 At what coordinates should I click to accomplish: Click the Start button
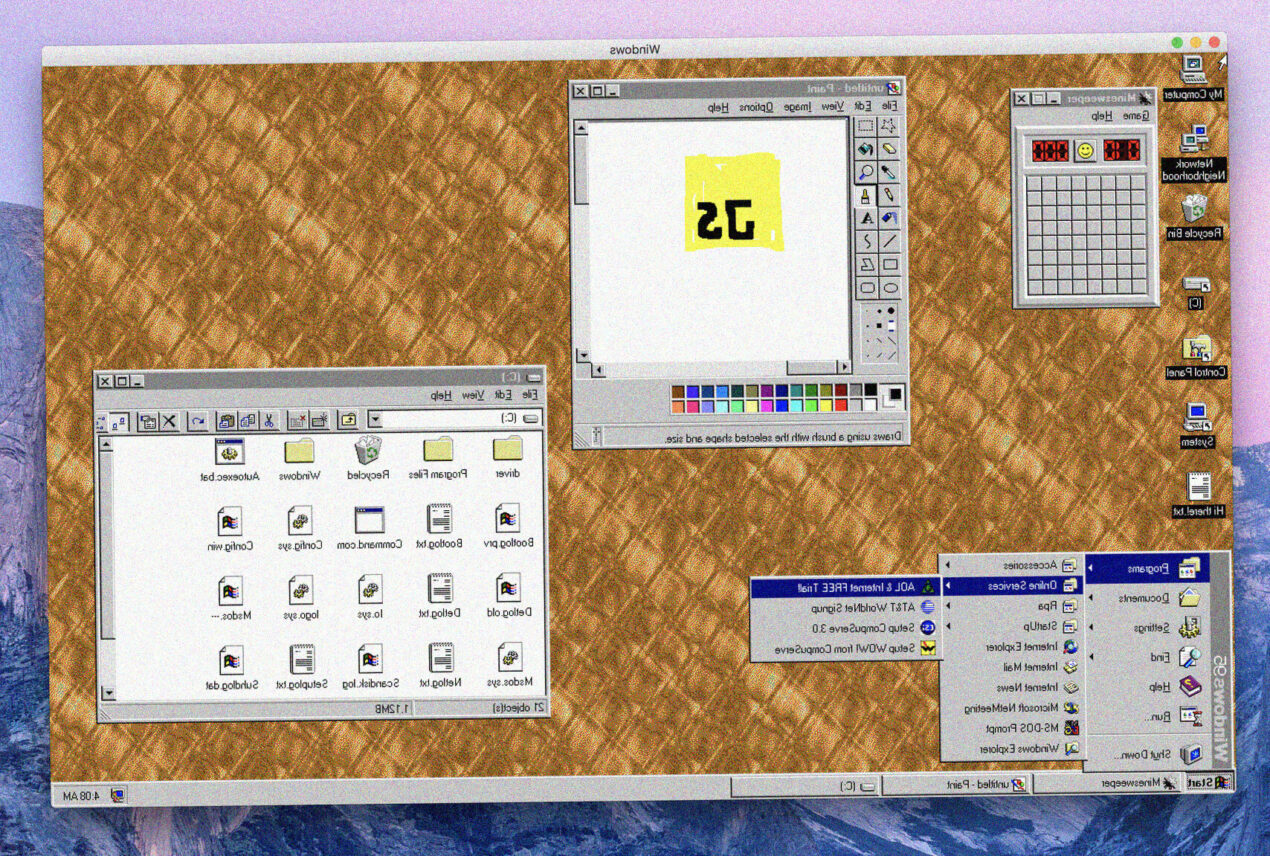1210,784
